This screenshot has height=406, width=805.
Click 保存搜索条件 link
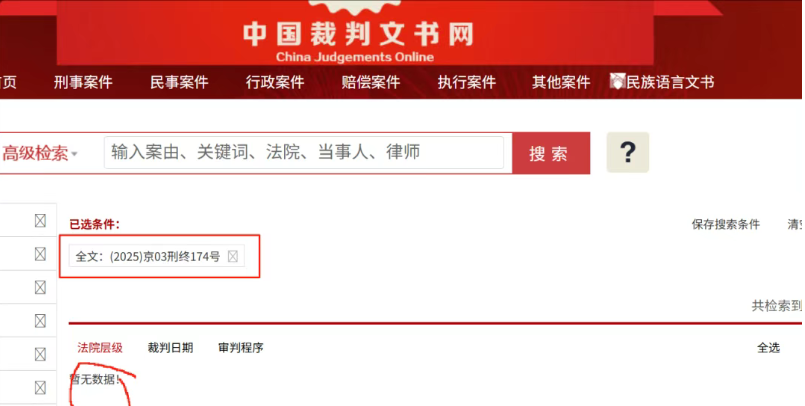(725, 224)
